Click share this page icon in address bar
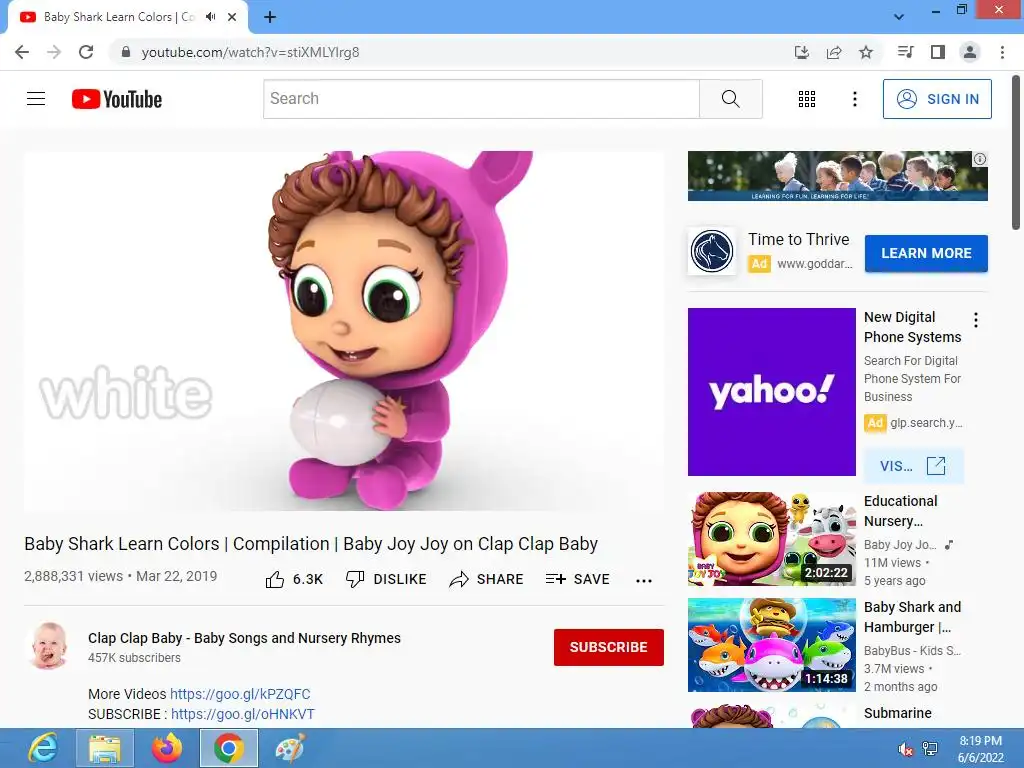The image size is (1024, 768). point(833,52)
